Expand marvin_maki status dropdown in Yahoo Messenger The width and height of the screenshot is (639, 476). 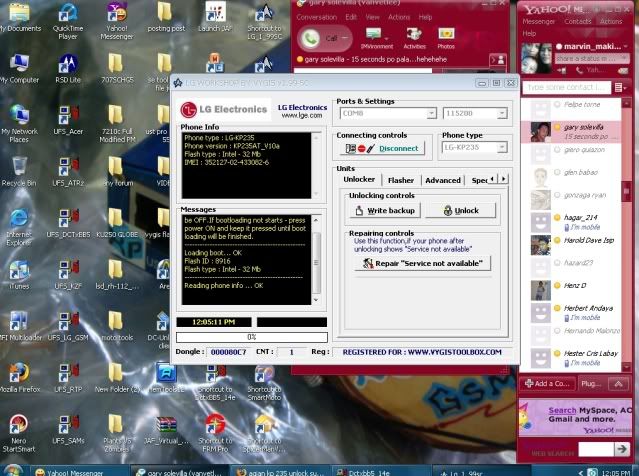click(626, 46)
